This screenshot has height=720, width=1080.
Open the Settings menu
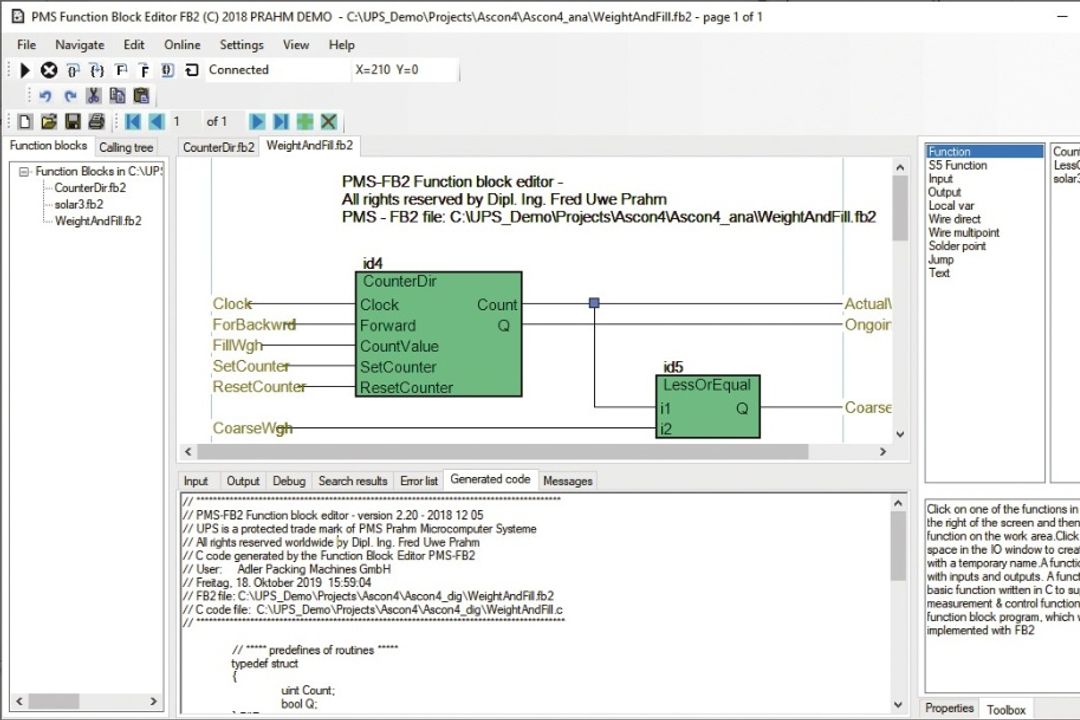(x=241, y=45)
